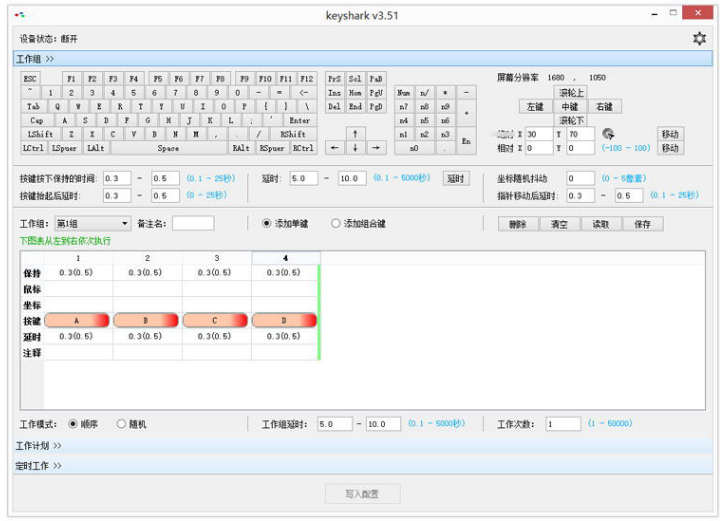The width and height of the screenshot is (721, 521).
Task: Click the left arrow key
Action: 334,148
